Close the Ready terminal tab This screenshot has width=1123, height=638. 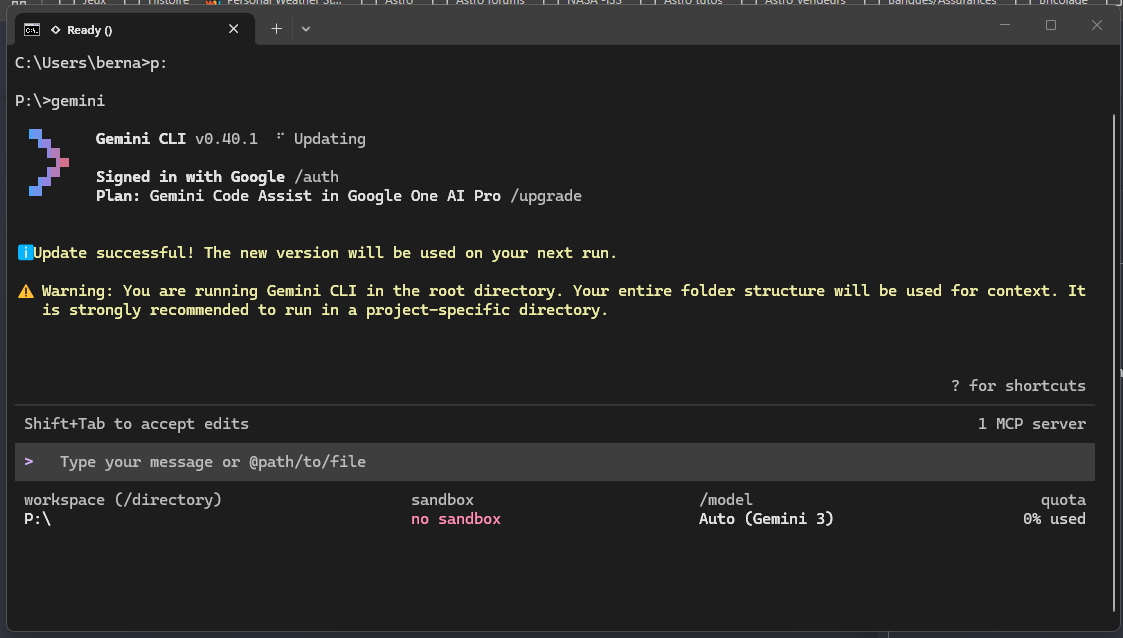[233, 29]
